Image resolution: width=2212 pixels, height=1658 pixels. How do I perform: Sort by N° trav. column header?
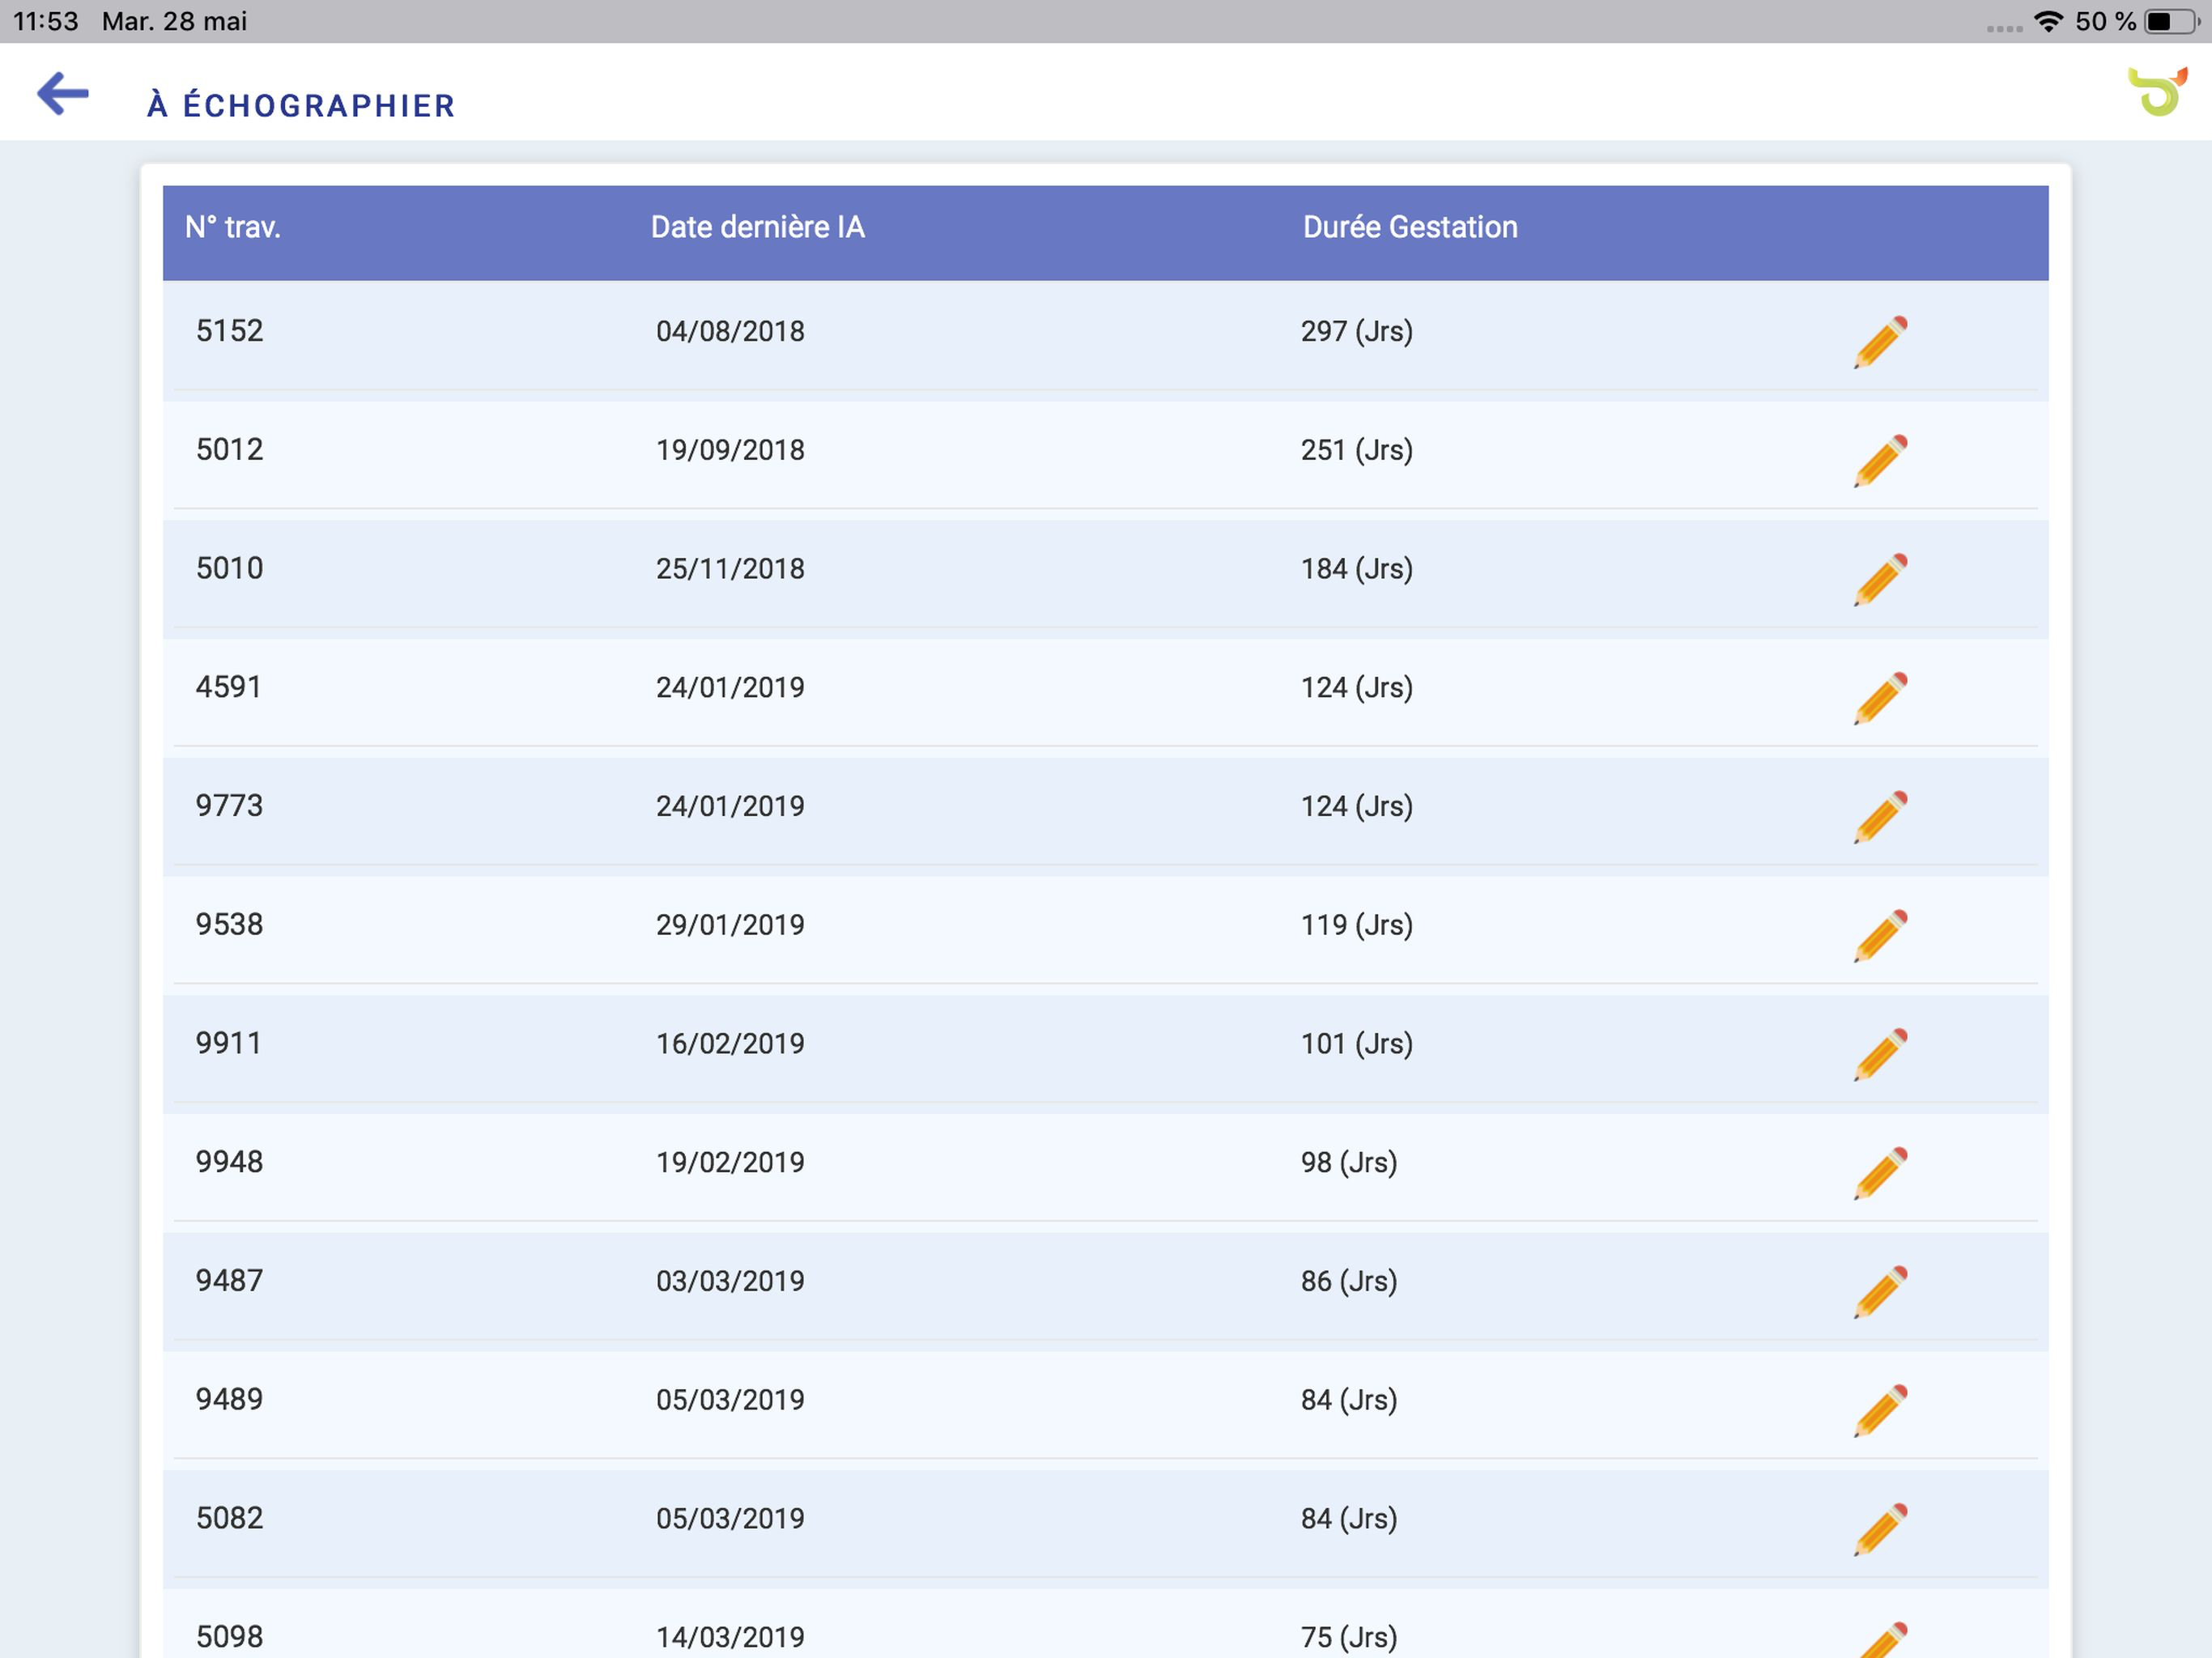click(x=233, y=227)
